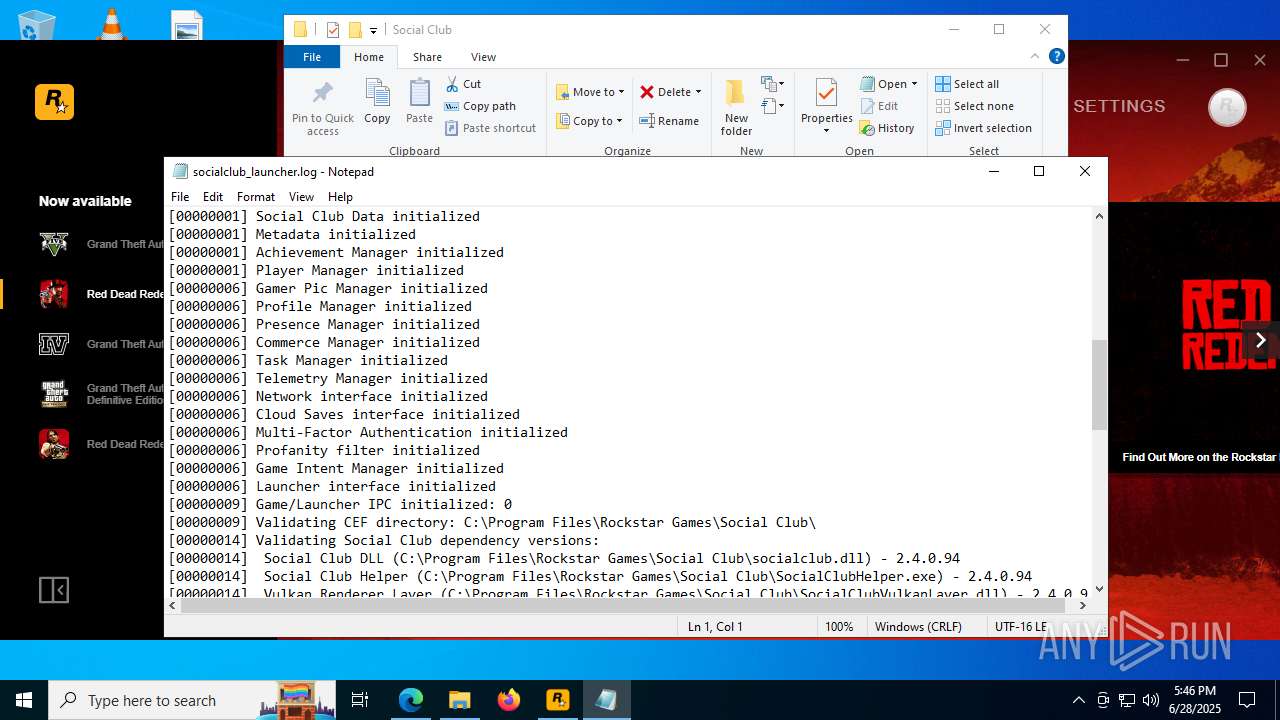The width and height of the screenshot is (1280, 720).
Task: Open Explorer help question mark icon
Action: tap(1056, 56)
